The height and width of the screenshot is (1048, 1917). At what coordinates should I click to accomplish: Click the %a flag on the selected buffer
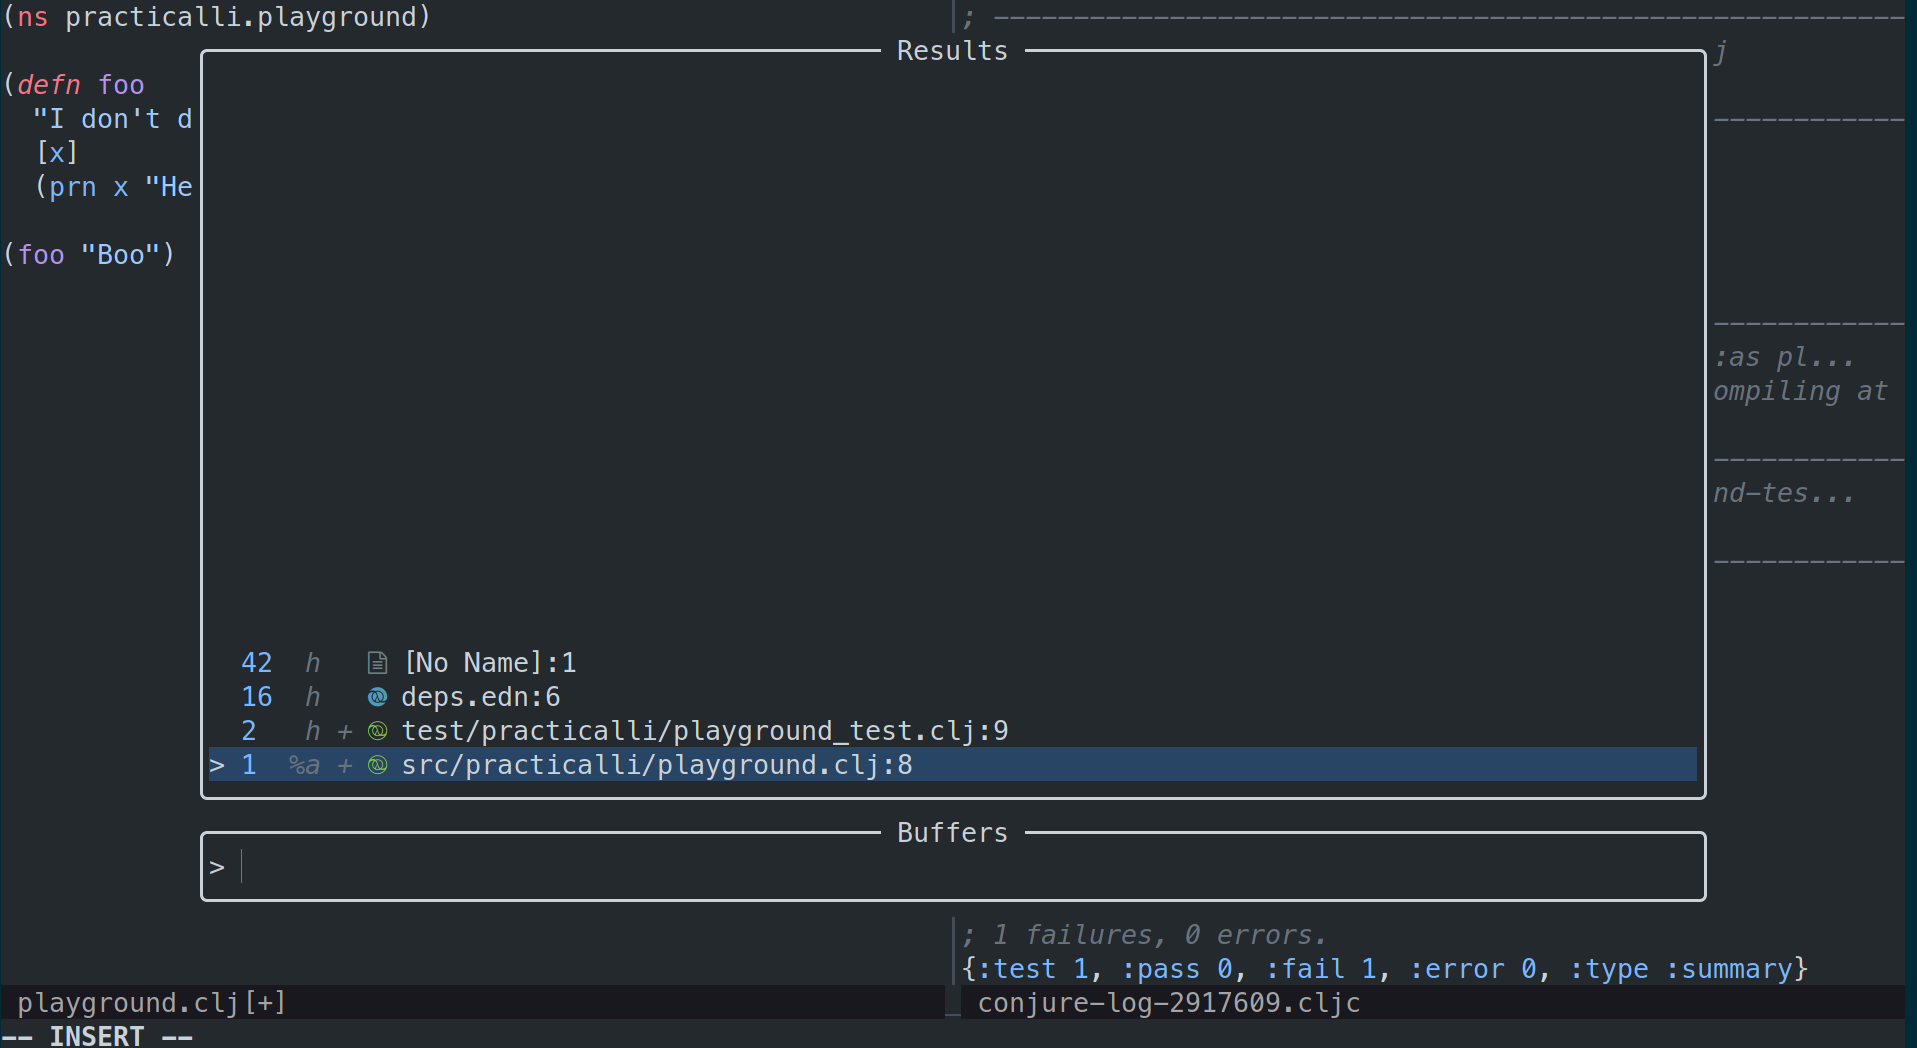[304, 765]
